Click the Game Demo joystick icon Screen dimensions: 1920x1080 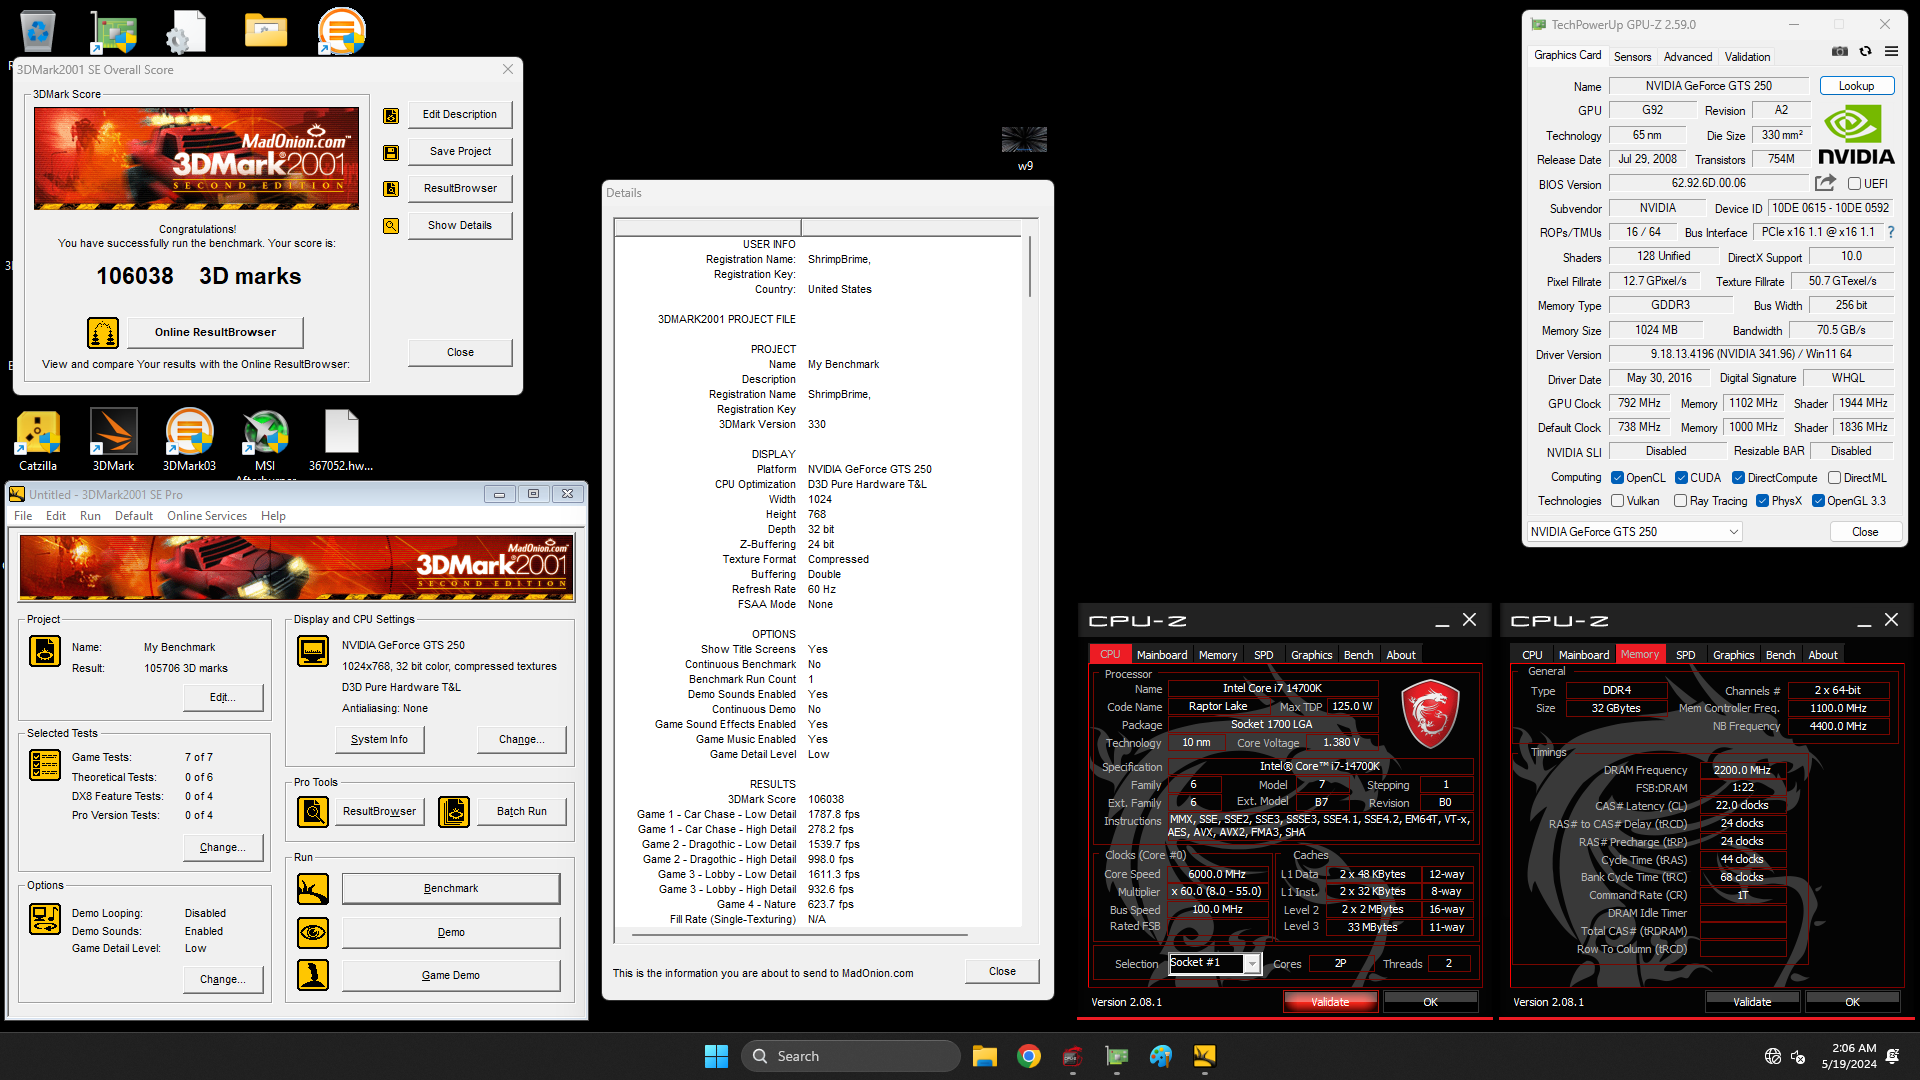click(x=313, y=975)
